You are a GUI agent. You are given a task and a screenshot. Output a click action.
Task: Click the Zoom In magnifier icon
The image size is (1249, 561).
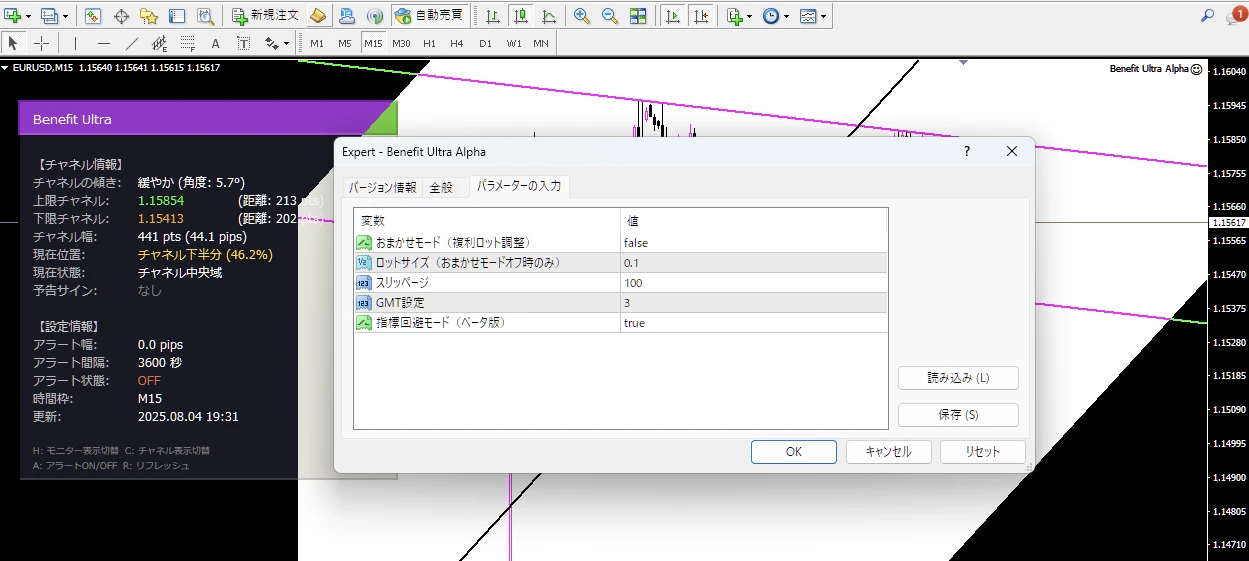(x=582, y=16)
